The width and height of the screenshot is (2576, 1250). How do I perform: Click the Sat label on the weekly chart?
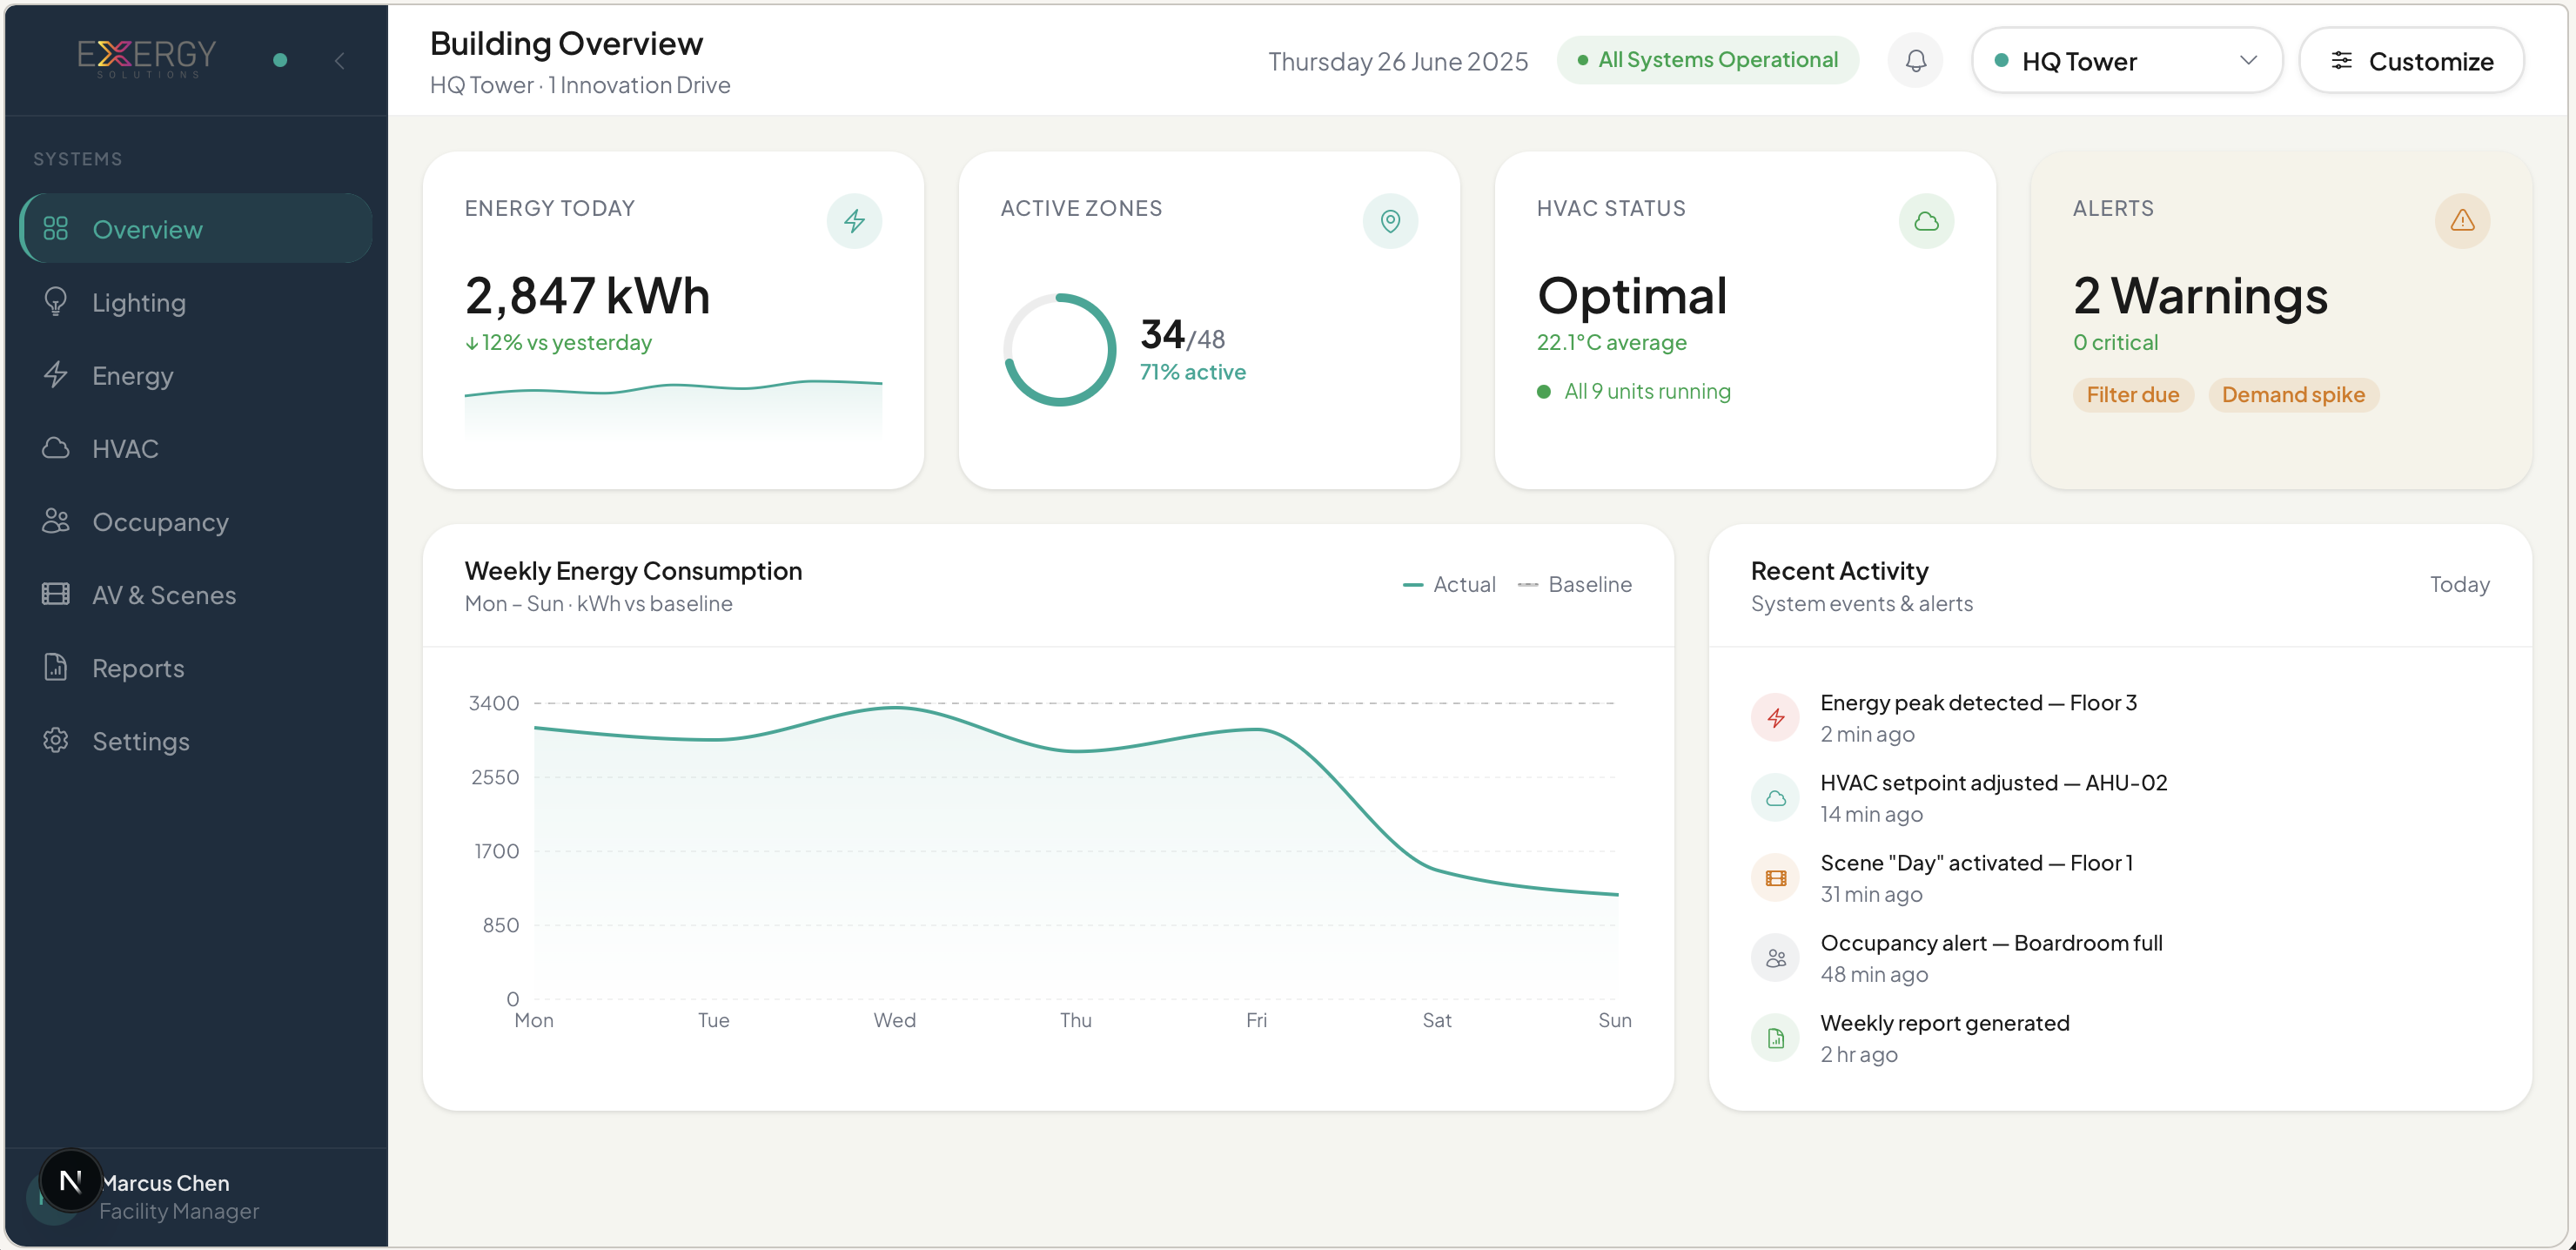pyautogui.click(x=1436, y=1020)
